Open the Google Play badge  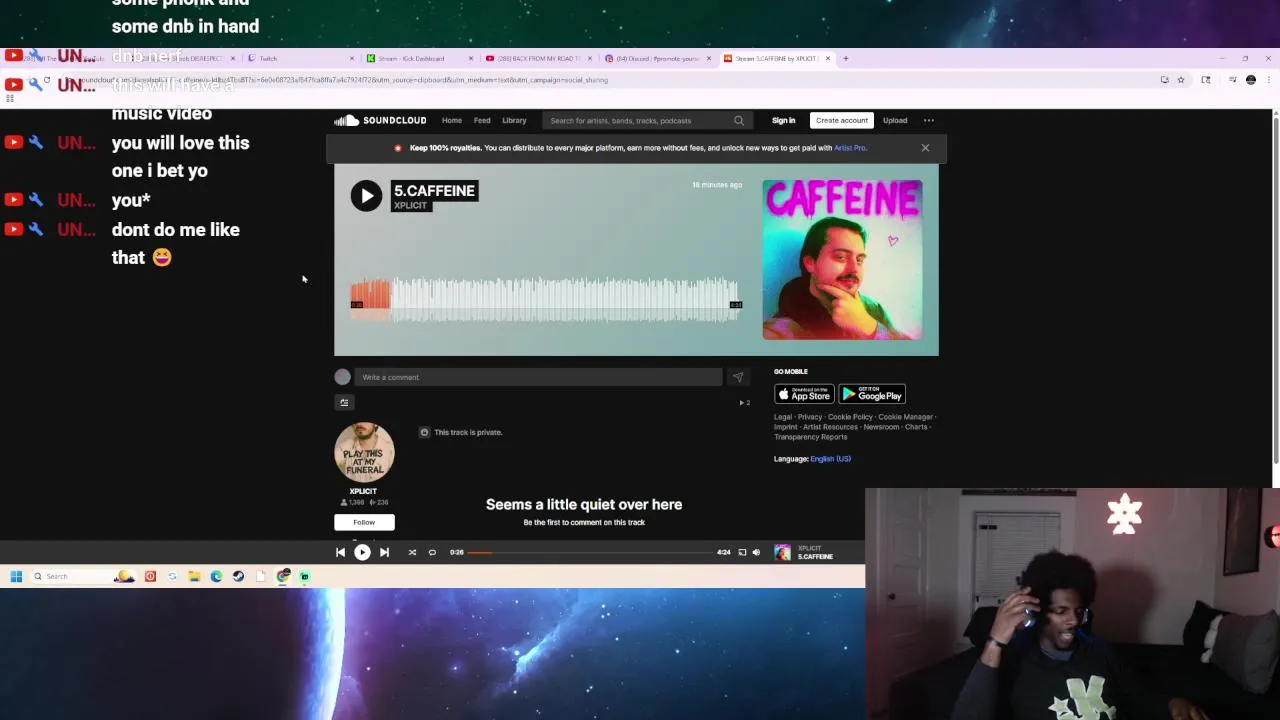872,394
